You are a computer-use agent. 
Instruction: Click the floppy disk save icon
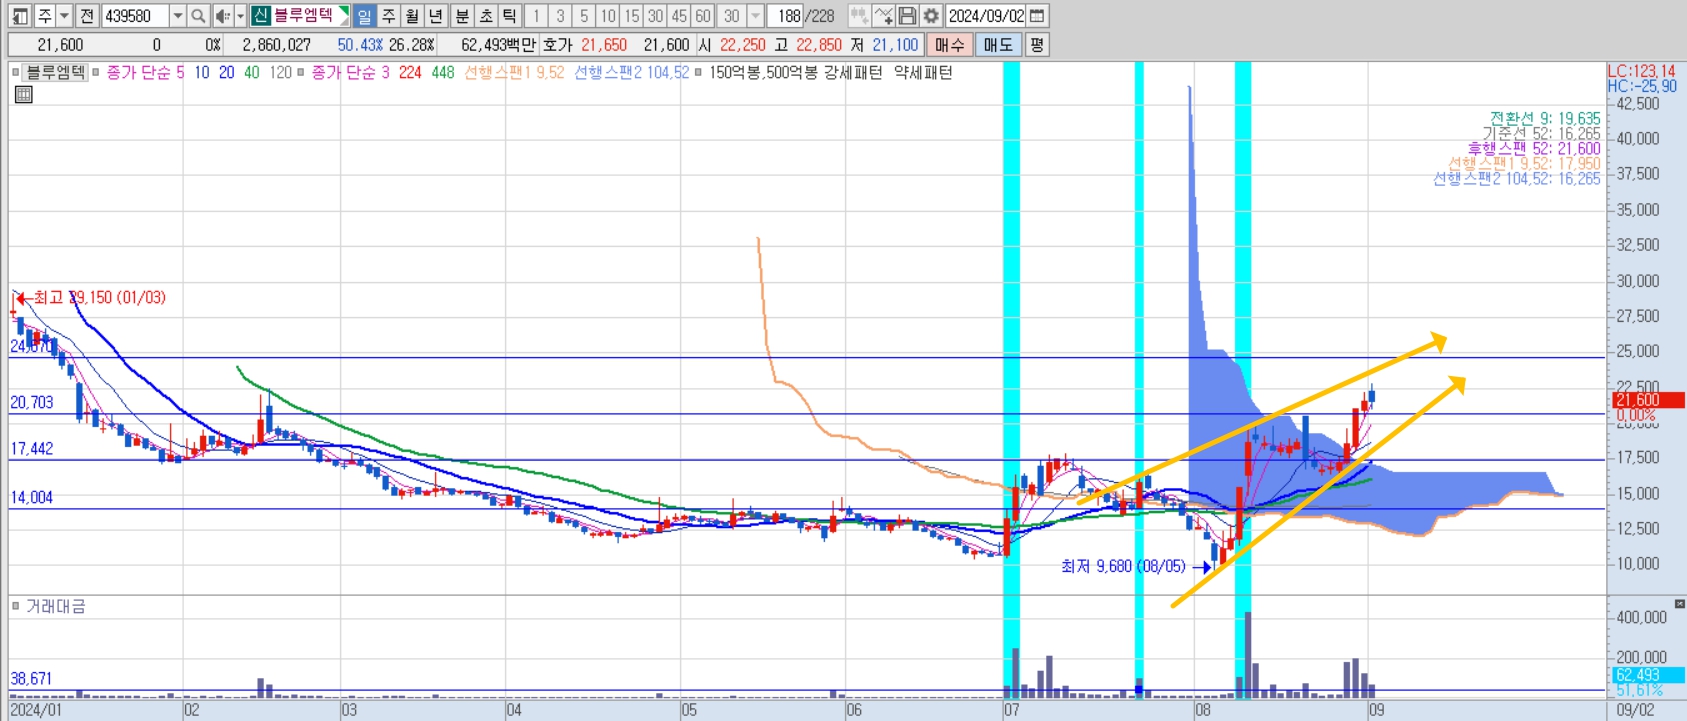(907, 16)
